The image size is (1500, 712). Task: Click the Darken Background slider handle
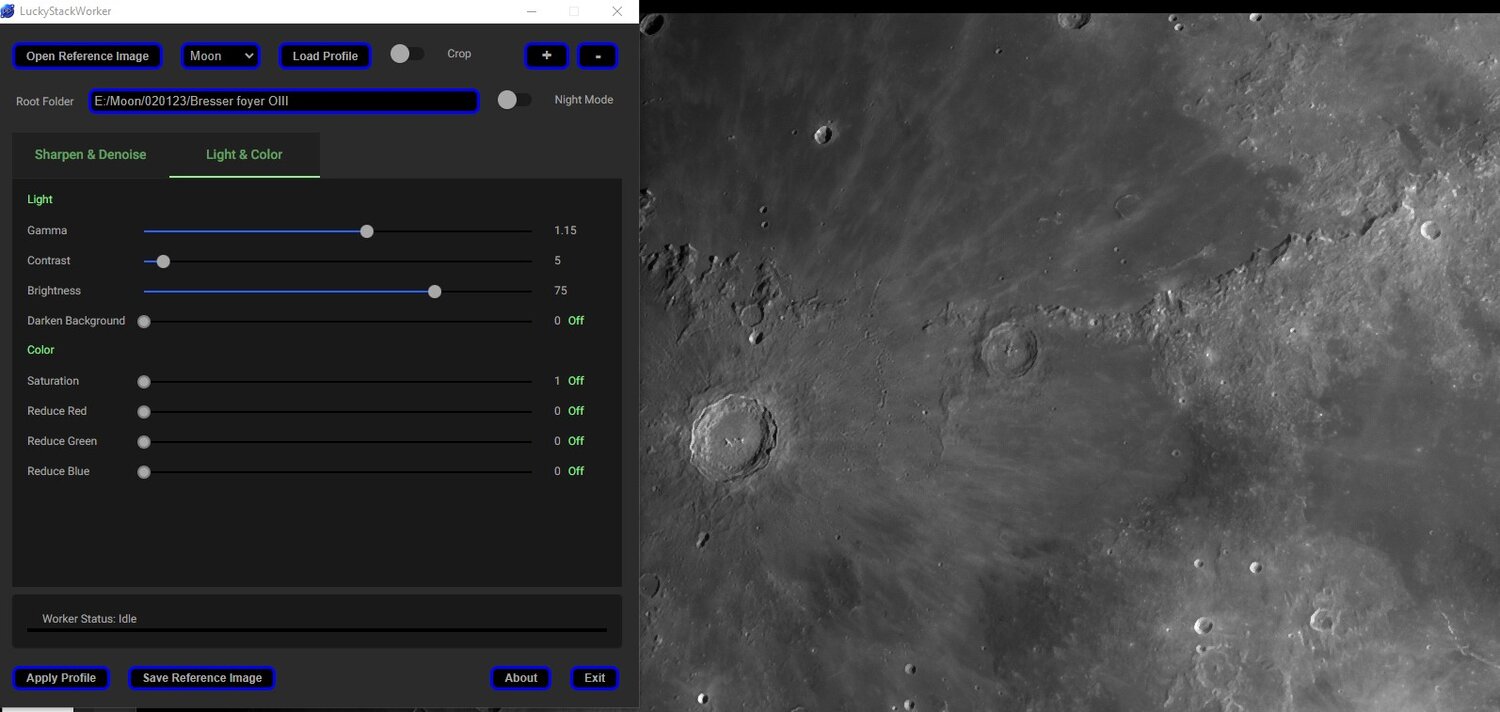[x=144, y=321]
